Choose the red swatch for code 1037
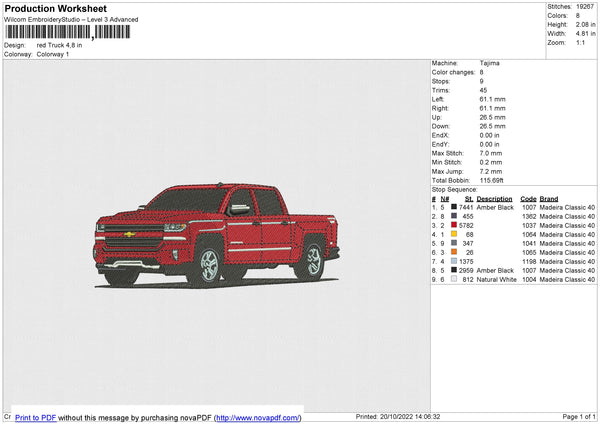This screenshot has width=600, height=424. pyautogui.click(x=454, y=225)
